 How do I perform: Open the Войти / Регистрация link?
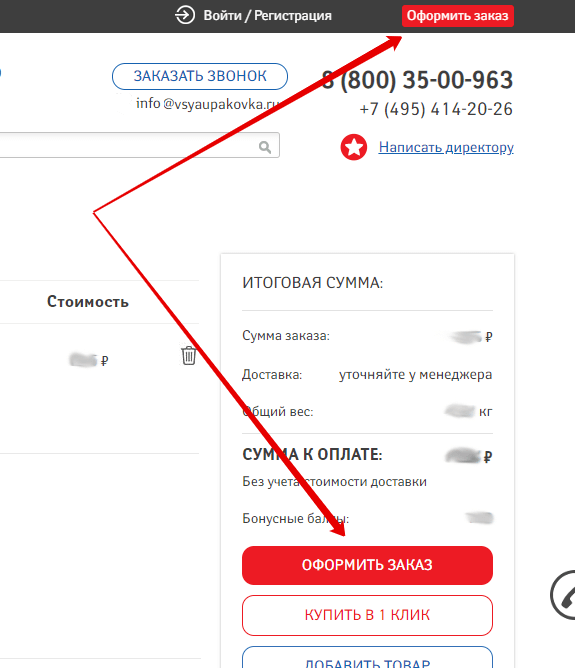click(267, 16)
